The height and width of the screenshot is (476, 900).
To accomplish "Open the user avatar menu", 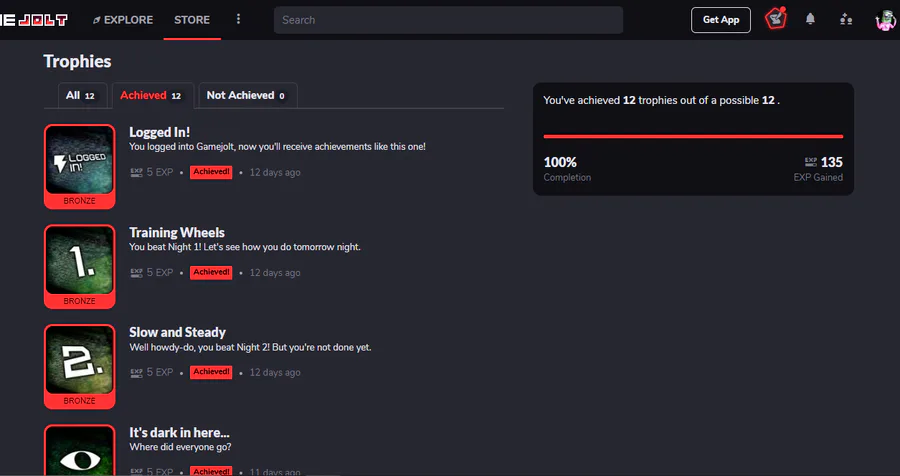I will tap(886, 21).
